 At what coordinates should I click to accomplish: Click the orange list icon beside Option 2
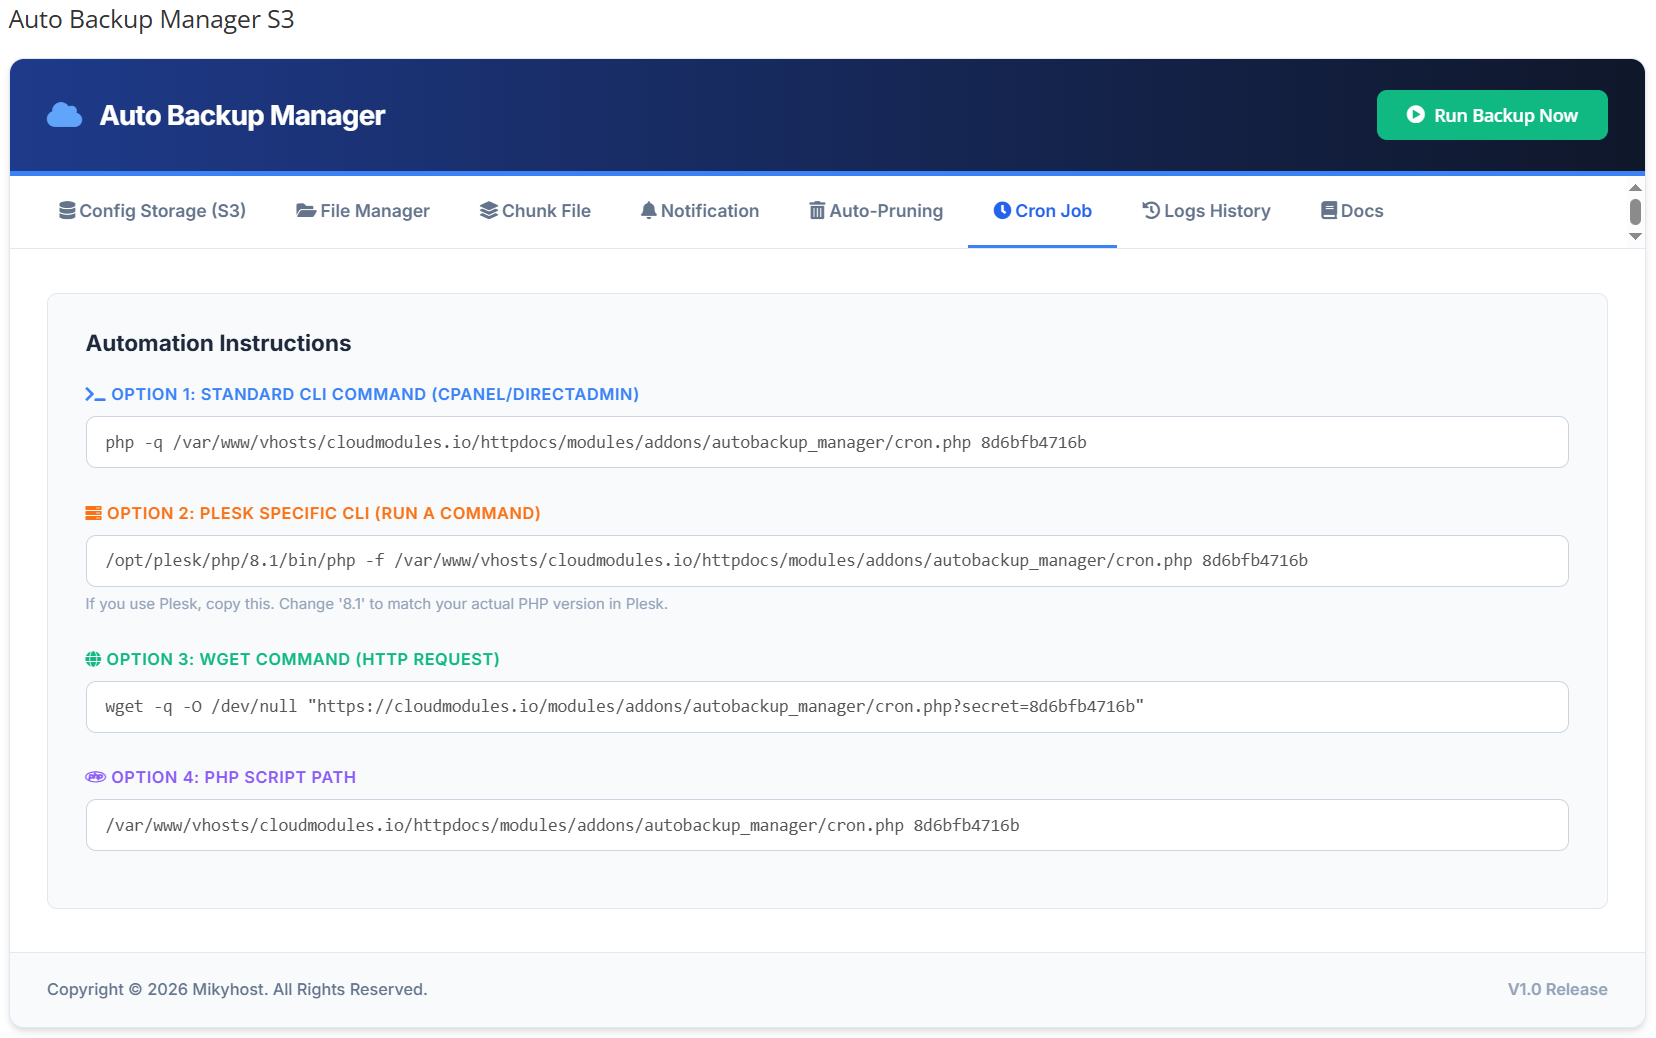[x=92, y=512]
